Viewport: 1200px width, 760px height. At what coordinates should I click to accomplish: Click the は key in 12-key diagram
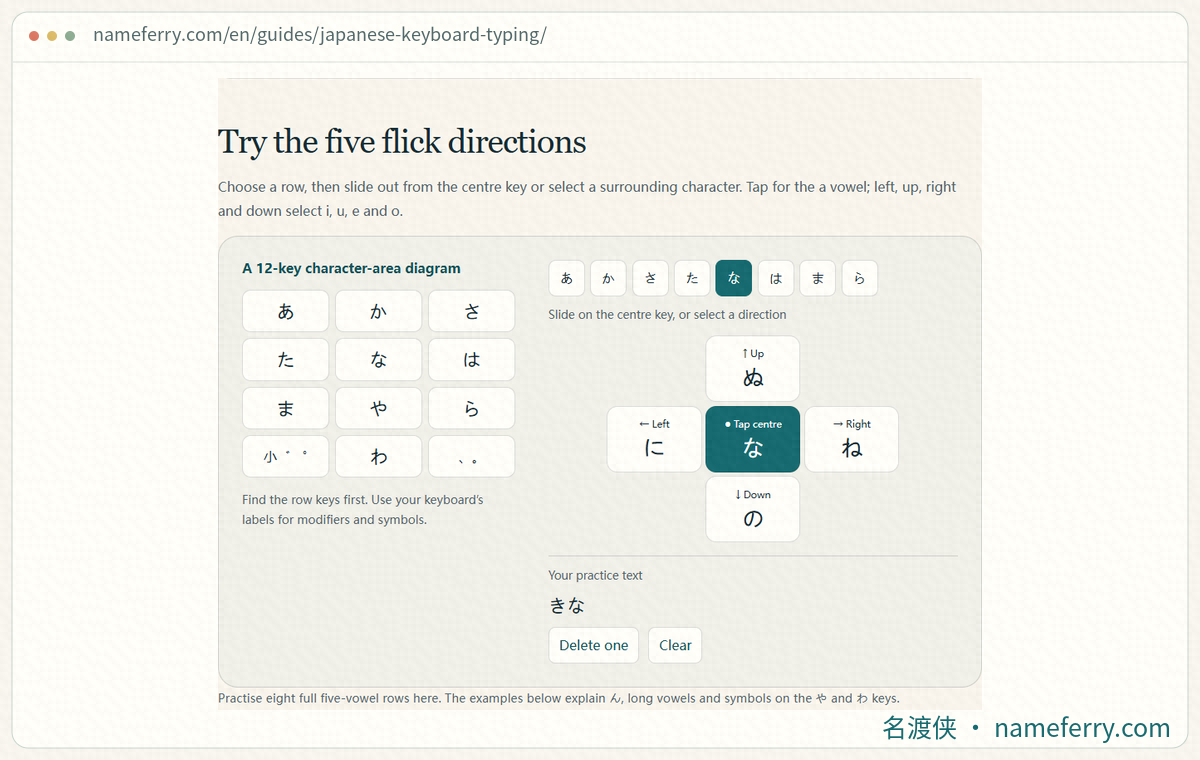[472, 360]
